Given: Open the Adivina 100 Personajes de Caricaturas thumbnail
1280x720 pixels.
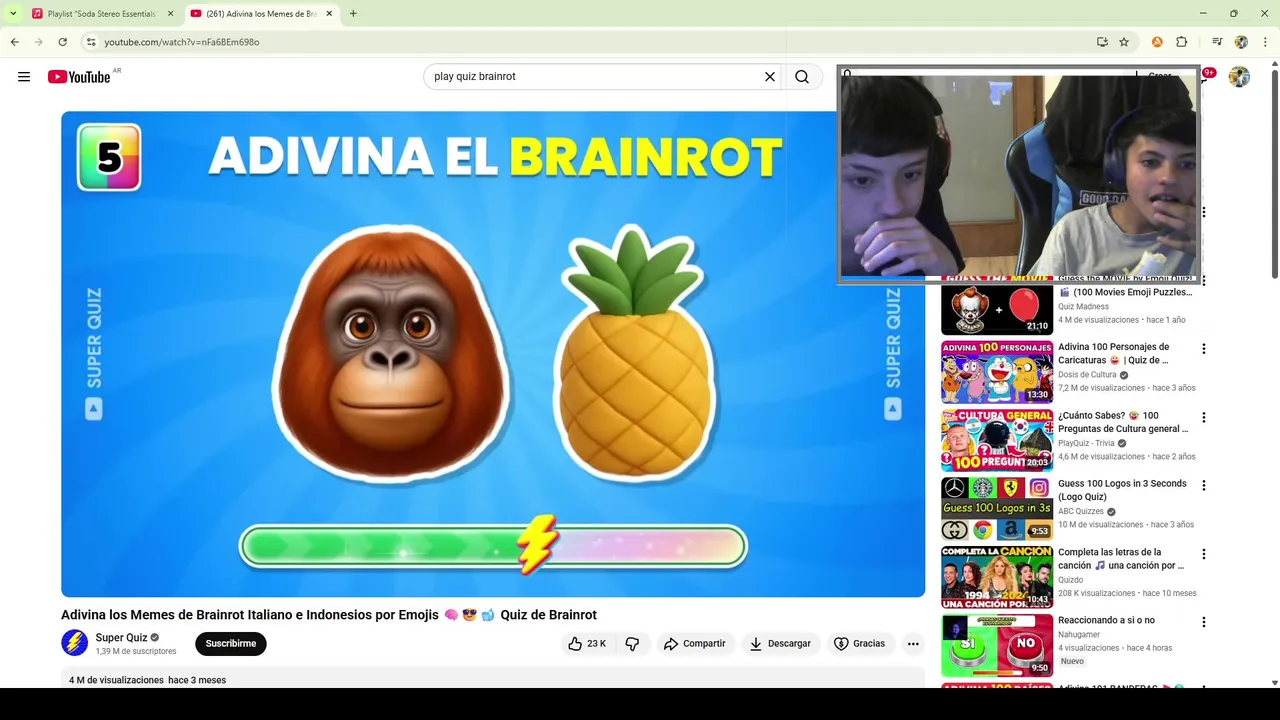Looking at the screenshot, I should (997, 372).
